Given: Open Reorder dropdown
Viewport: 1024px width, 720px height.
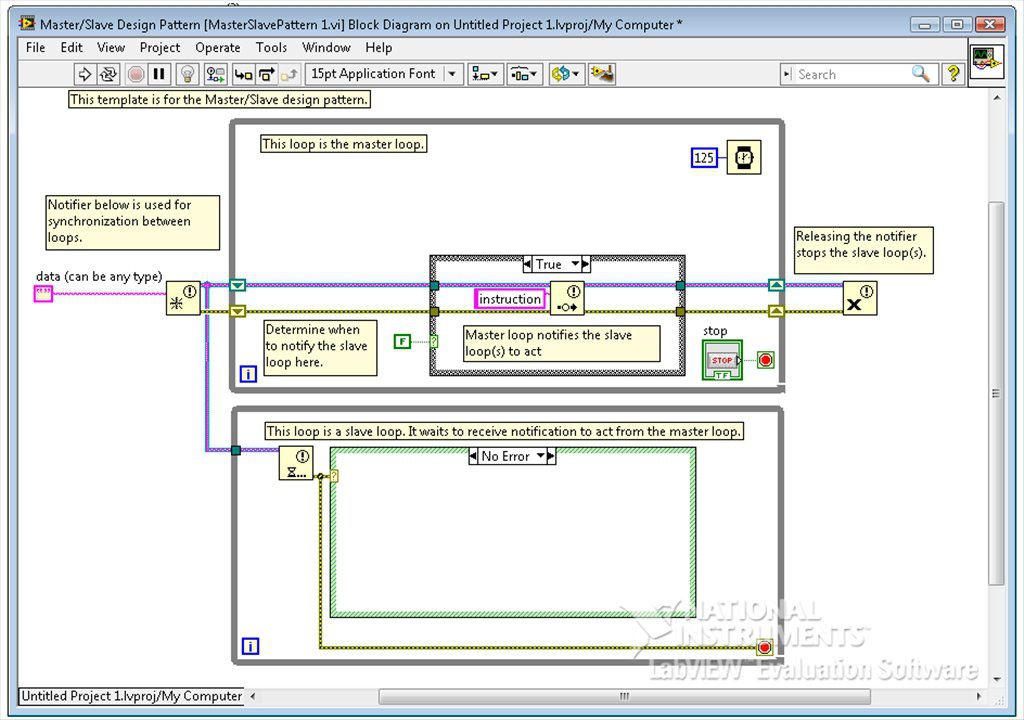Looking at the screenshot, I should pyautogui.click(x=566, y=74).
